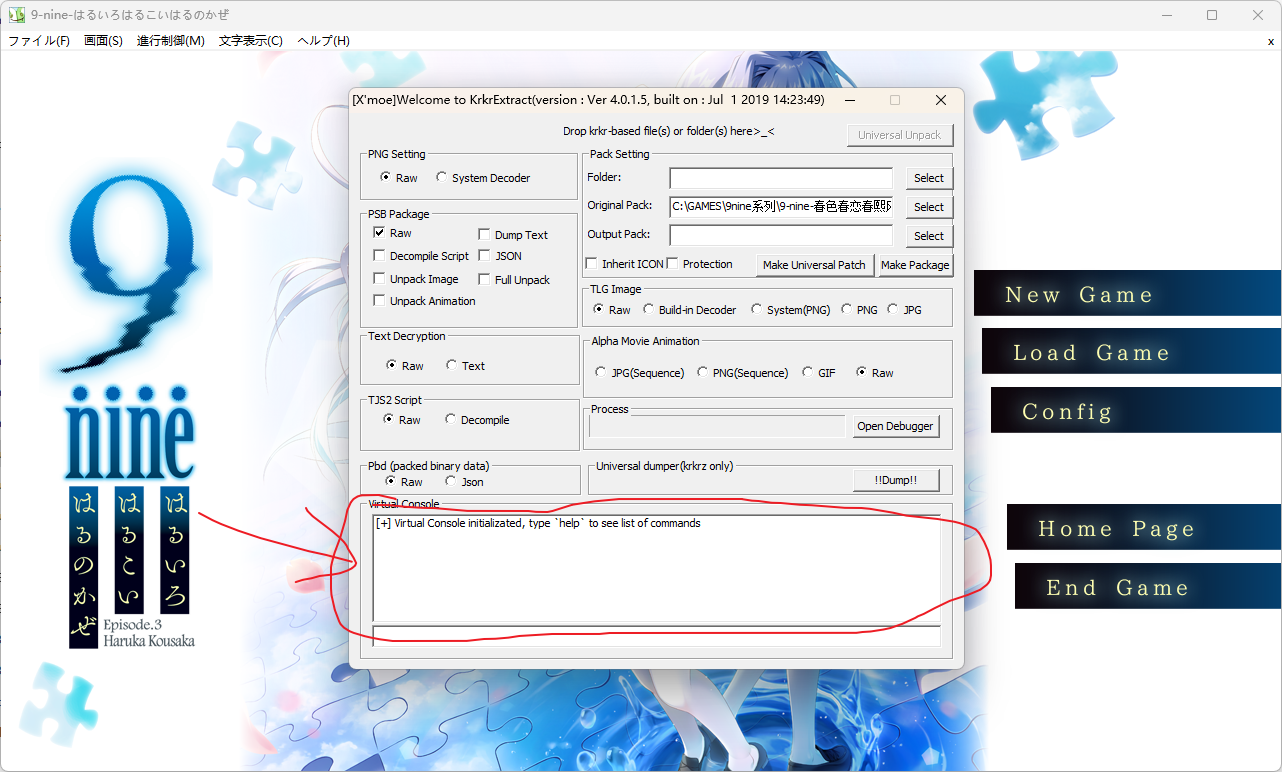Click the Original Pack path field
Image resolution: width=1282 pixels, height=772 pixels.
click(781, 207)
